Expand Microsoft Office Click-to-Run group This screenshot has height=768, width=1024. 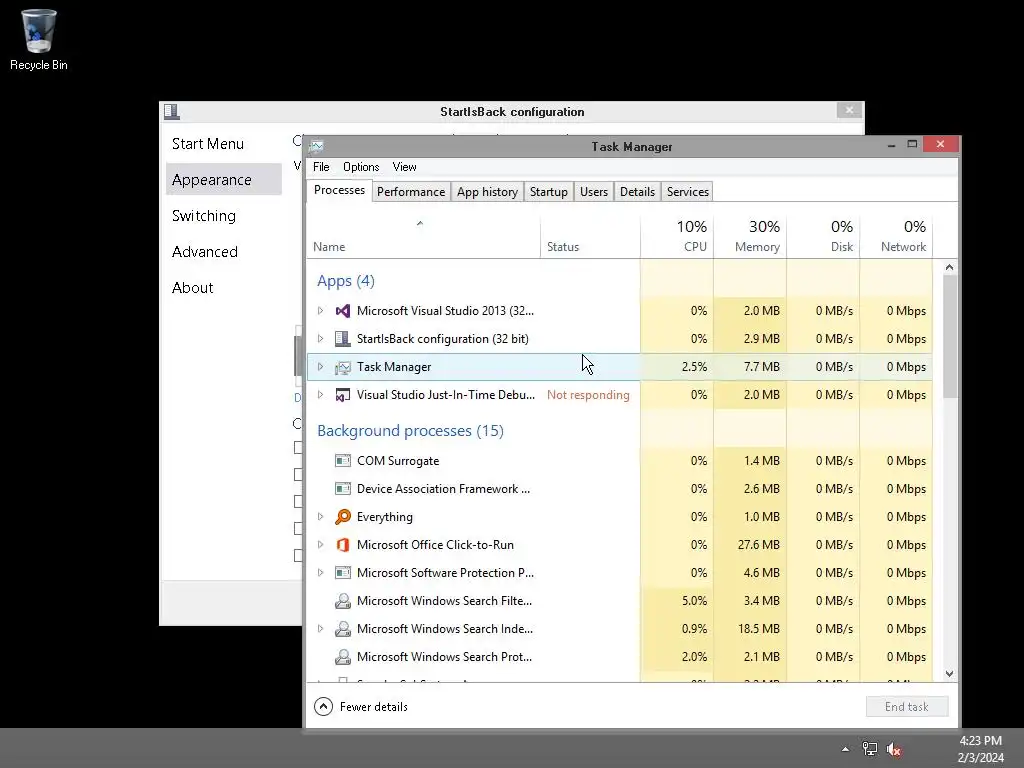pyautogui.click(x=320, y=545)
